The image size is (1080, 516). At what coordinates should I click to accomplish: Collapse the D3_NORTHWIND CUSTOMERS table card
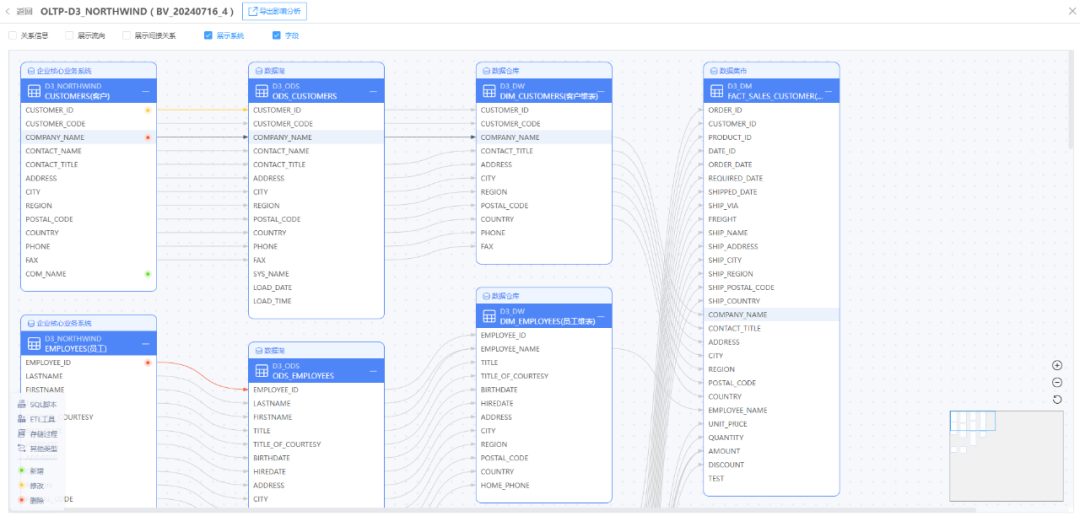[145, 91]
